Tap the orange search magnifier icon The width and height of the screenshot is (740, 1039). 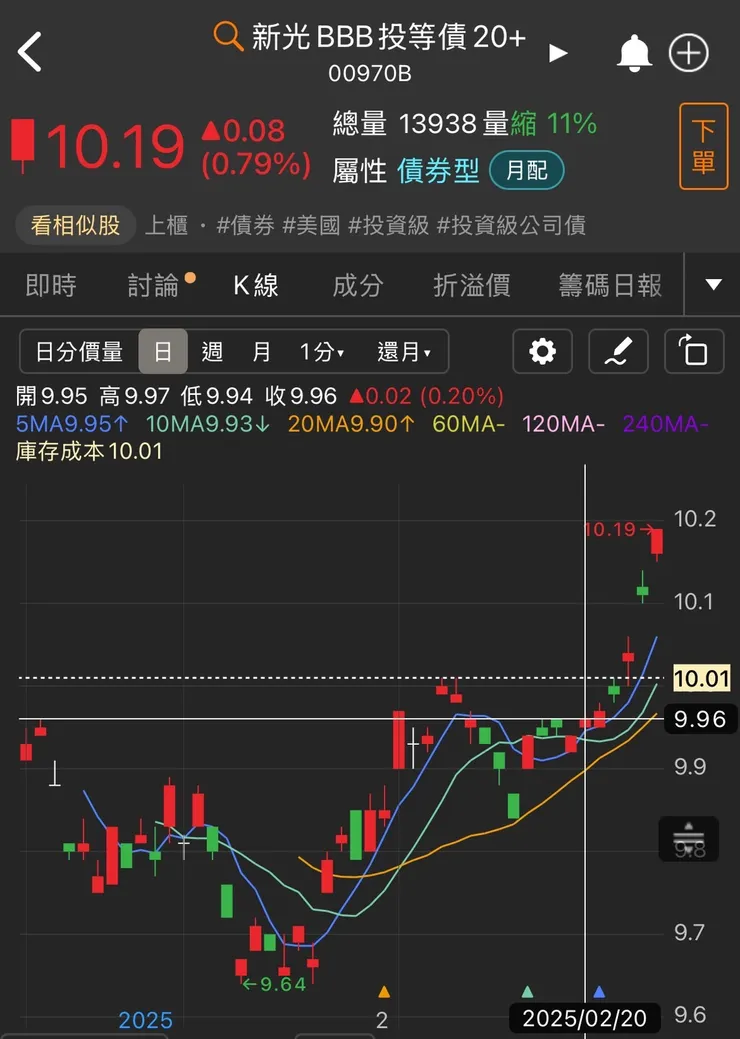228,35
